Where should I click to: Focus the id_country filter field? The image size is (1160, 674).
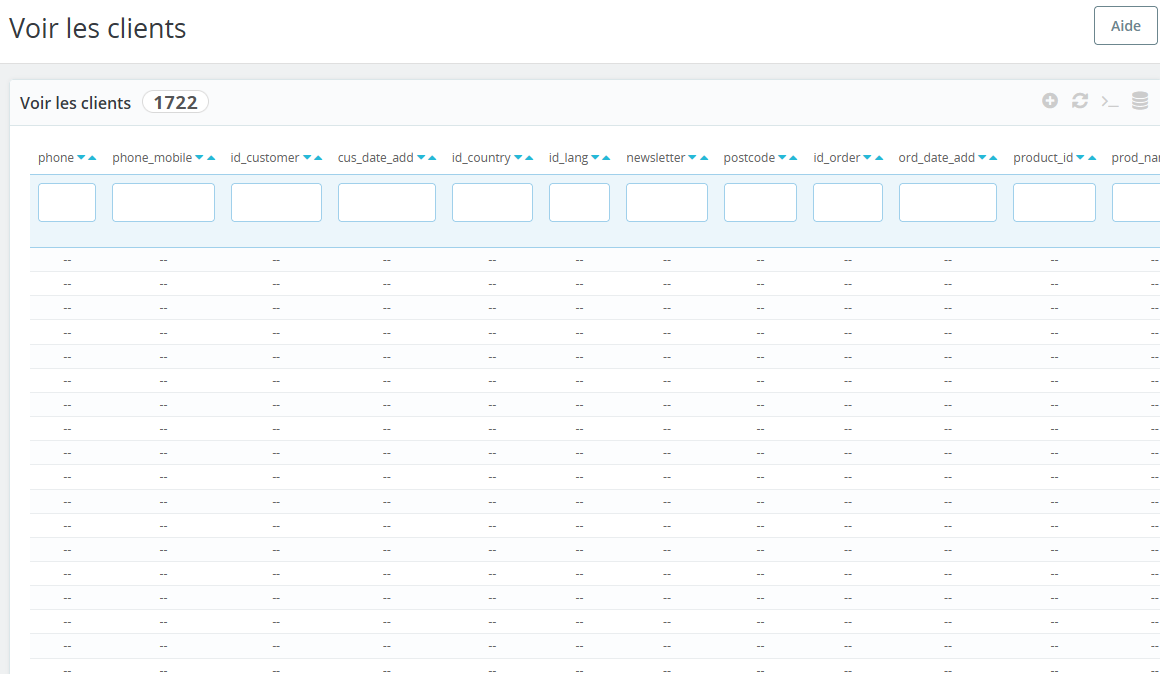pyautogui.click(x=492, y=202)
